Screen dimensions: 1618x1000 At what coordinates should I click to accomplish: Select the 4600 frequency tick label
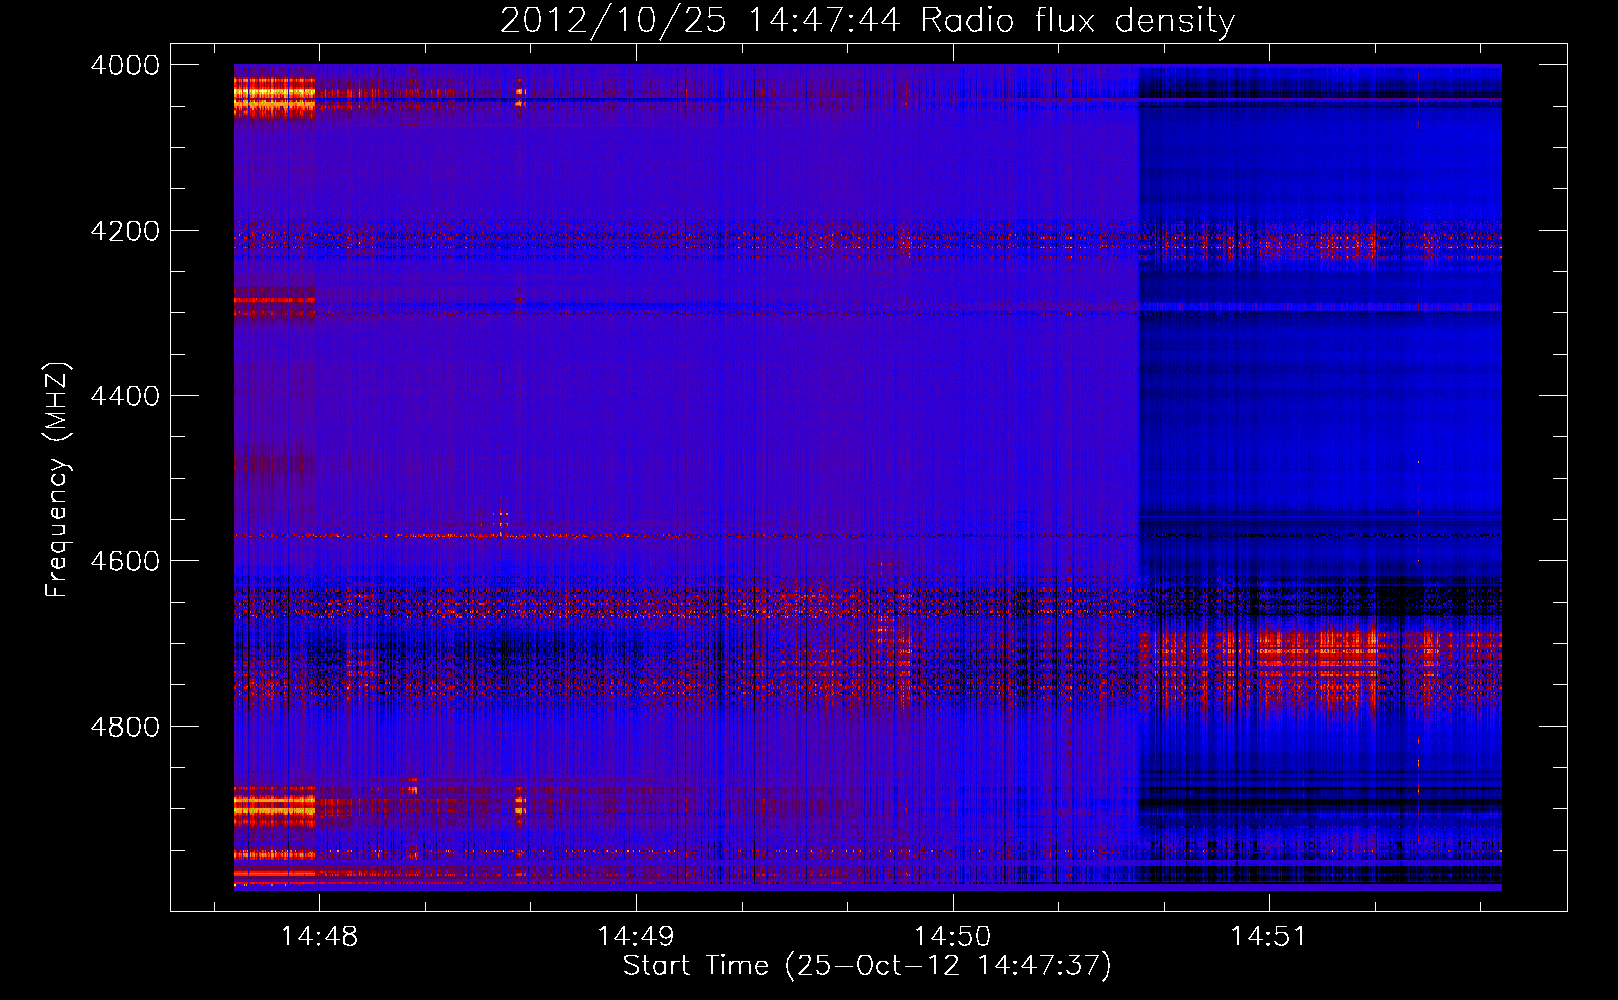(x=125, y=561)
